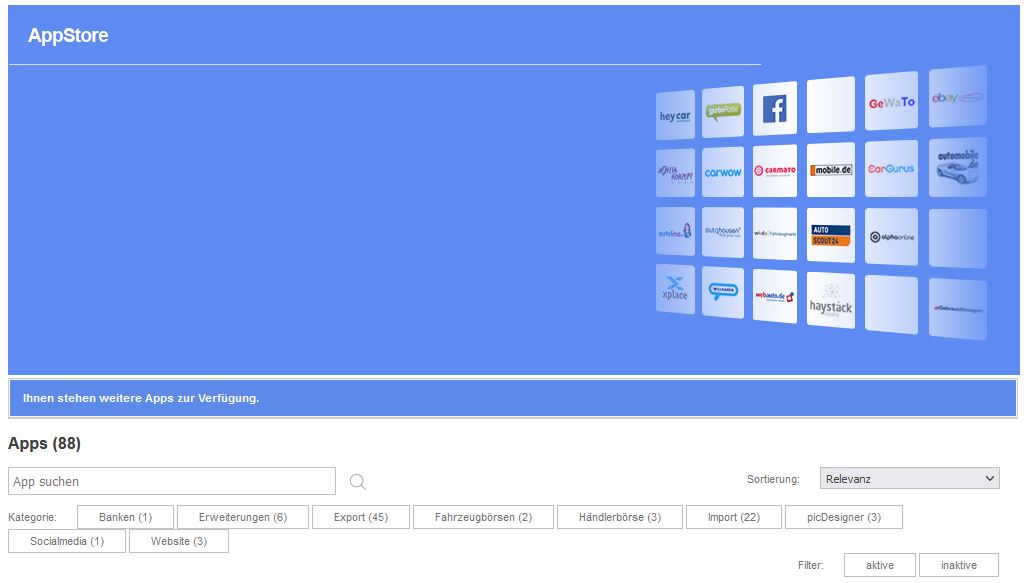
Task: Click the magnifying glass search icon
Action: [357, 482]
